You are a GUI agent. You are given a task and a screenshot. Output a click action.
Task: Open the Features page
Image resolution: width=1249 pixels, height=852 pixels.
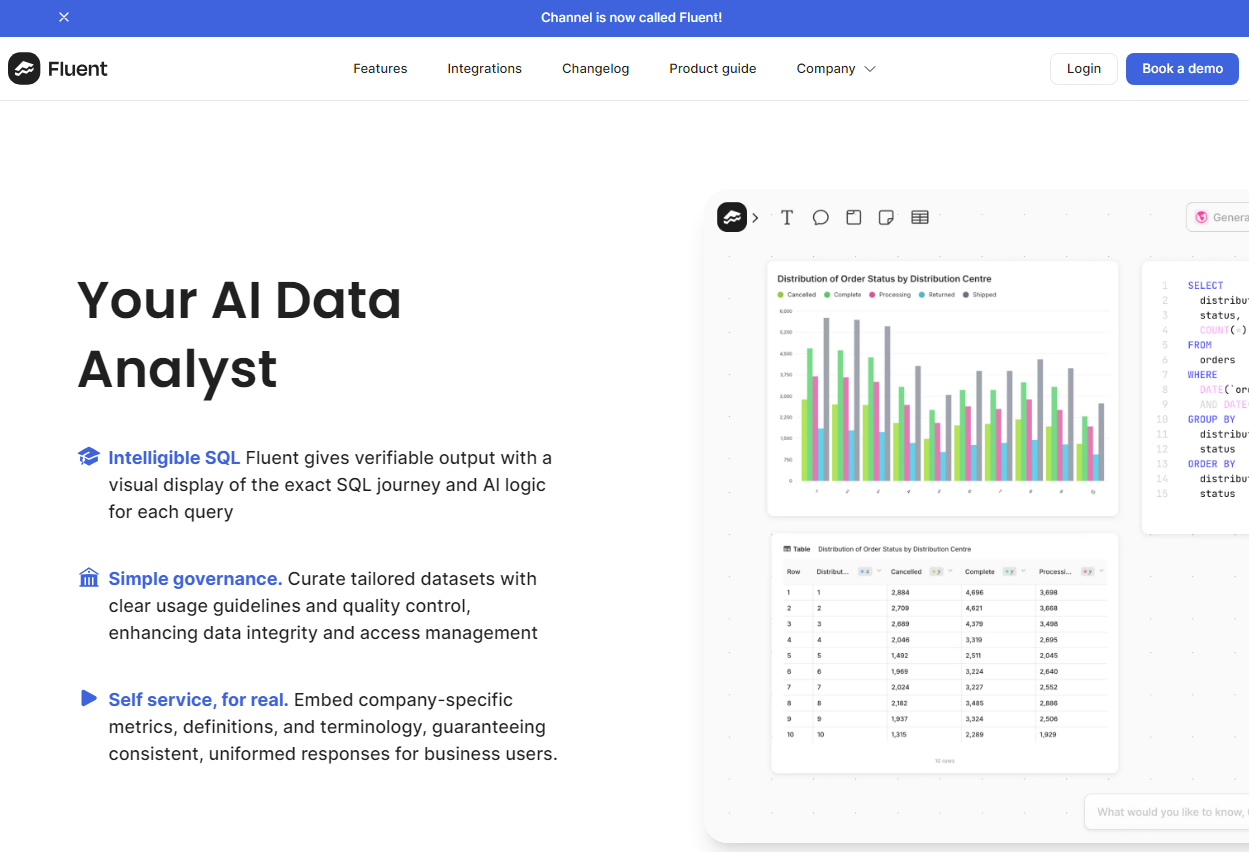tap(380, 69)
